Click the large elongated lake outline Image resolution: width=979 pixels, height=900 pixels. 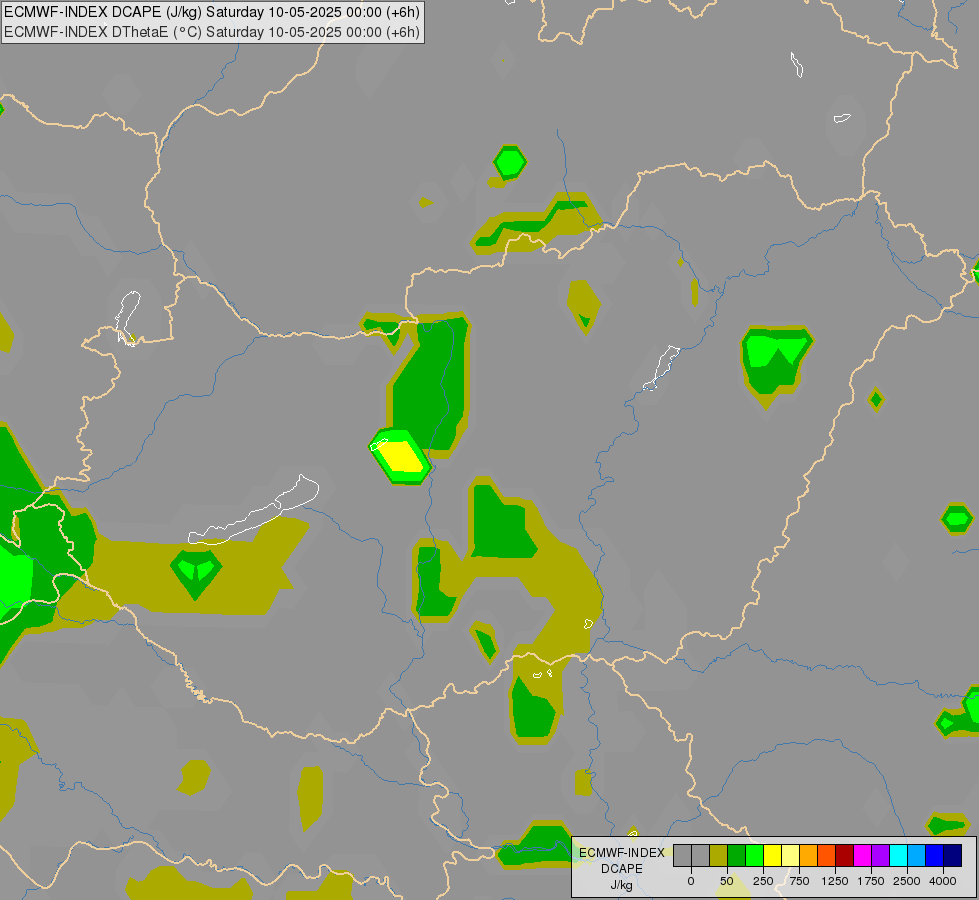click(x=254, y=510)
